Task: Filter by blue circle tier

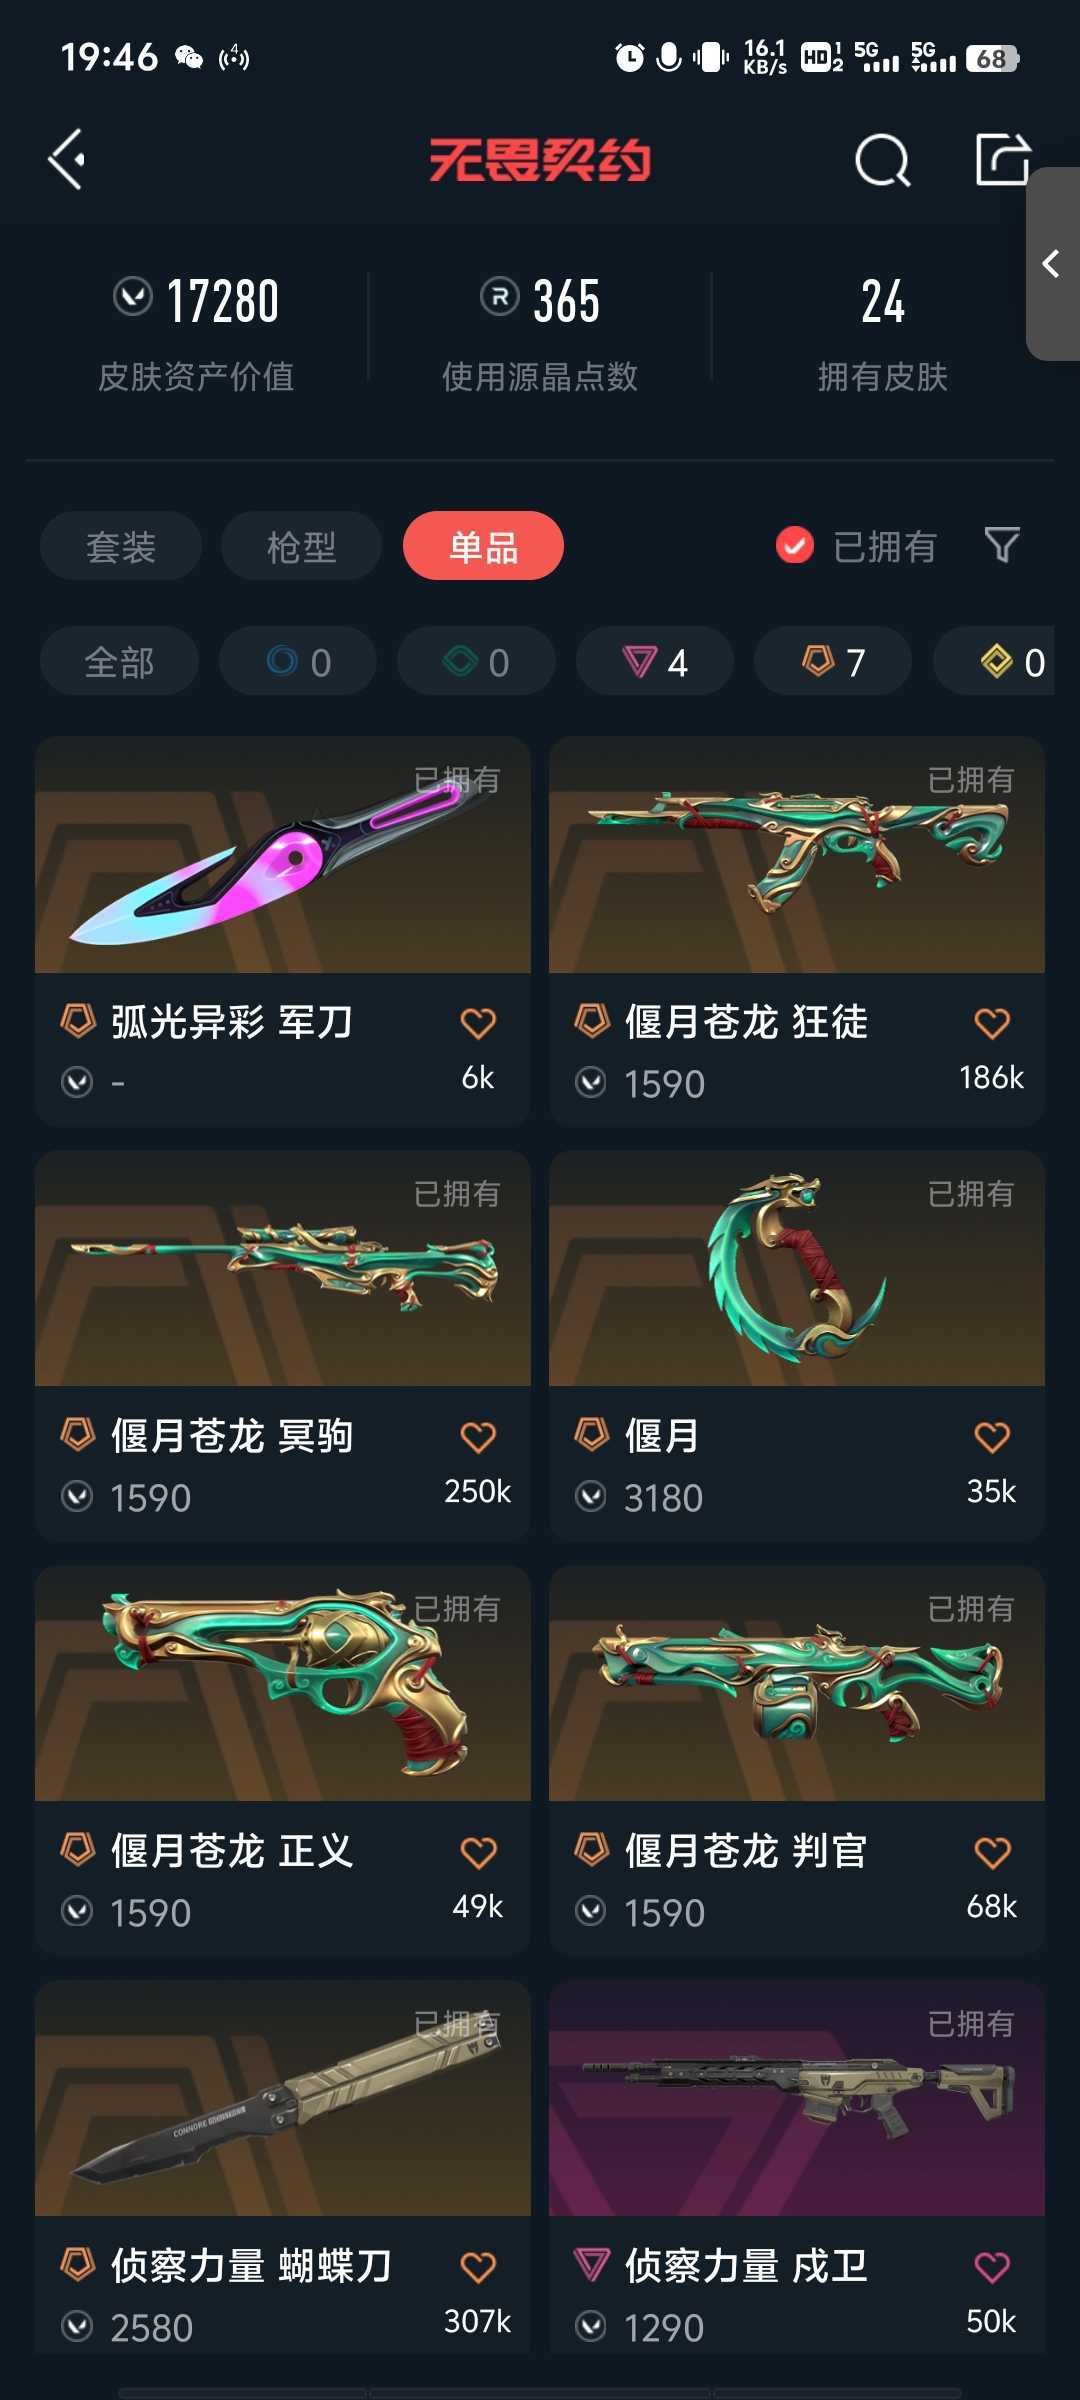Action: tap(298, 661)
